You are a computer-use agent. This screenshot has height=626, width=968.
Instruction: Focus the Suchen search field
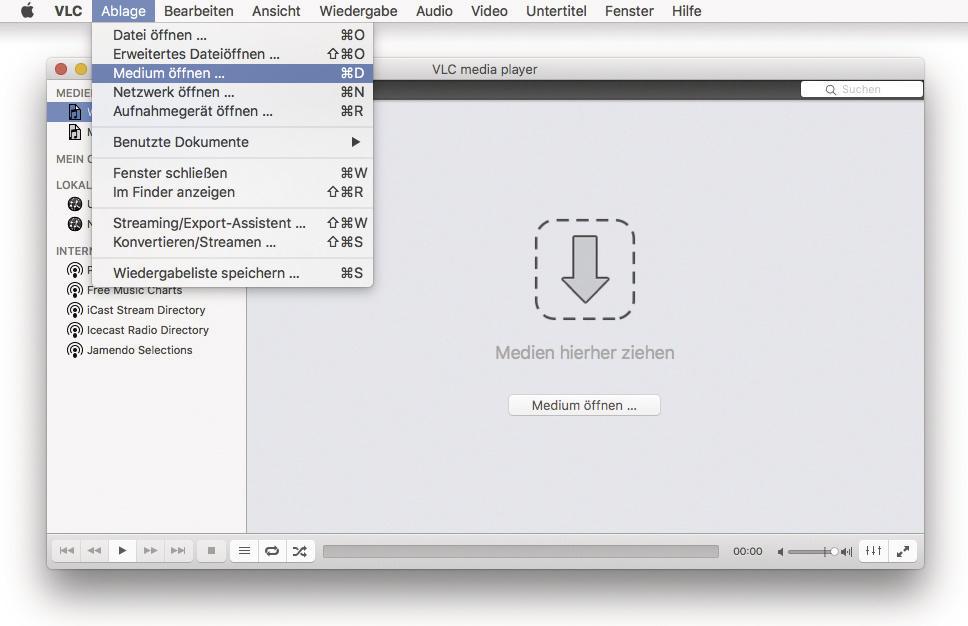862,90
